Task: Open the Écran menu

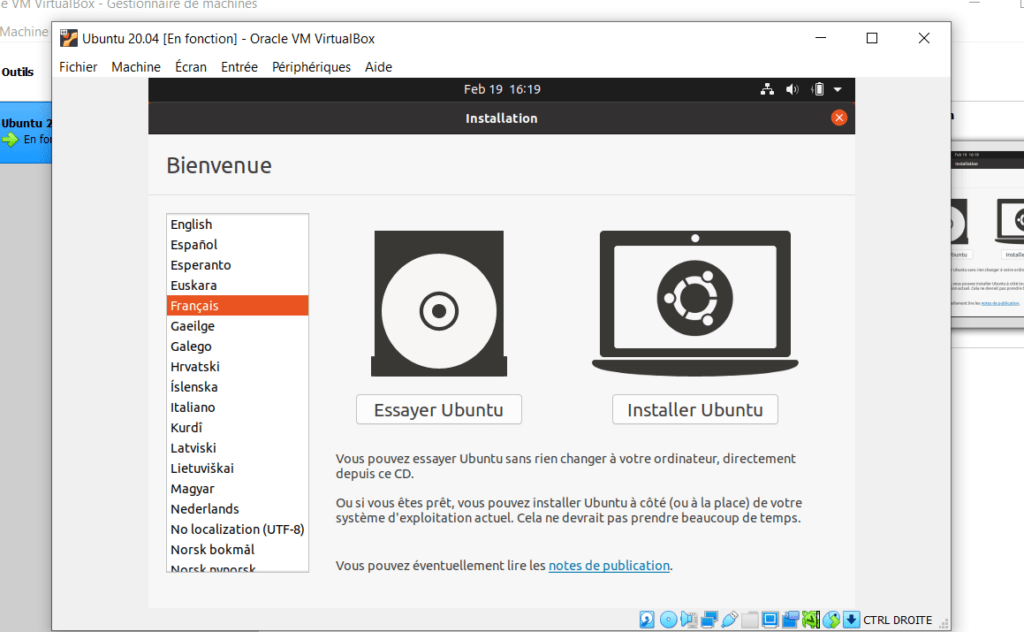Action: tap(191, 67)
